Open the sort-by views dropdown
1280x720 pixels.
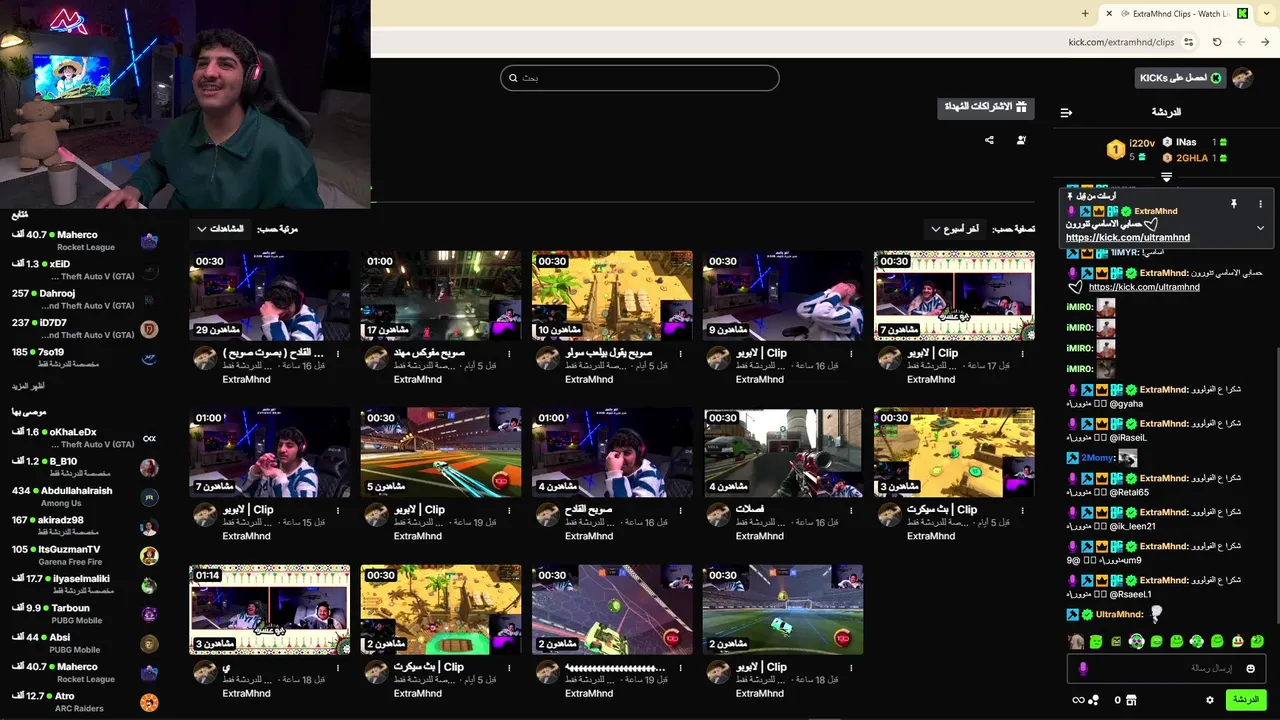pos(220,229)
